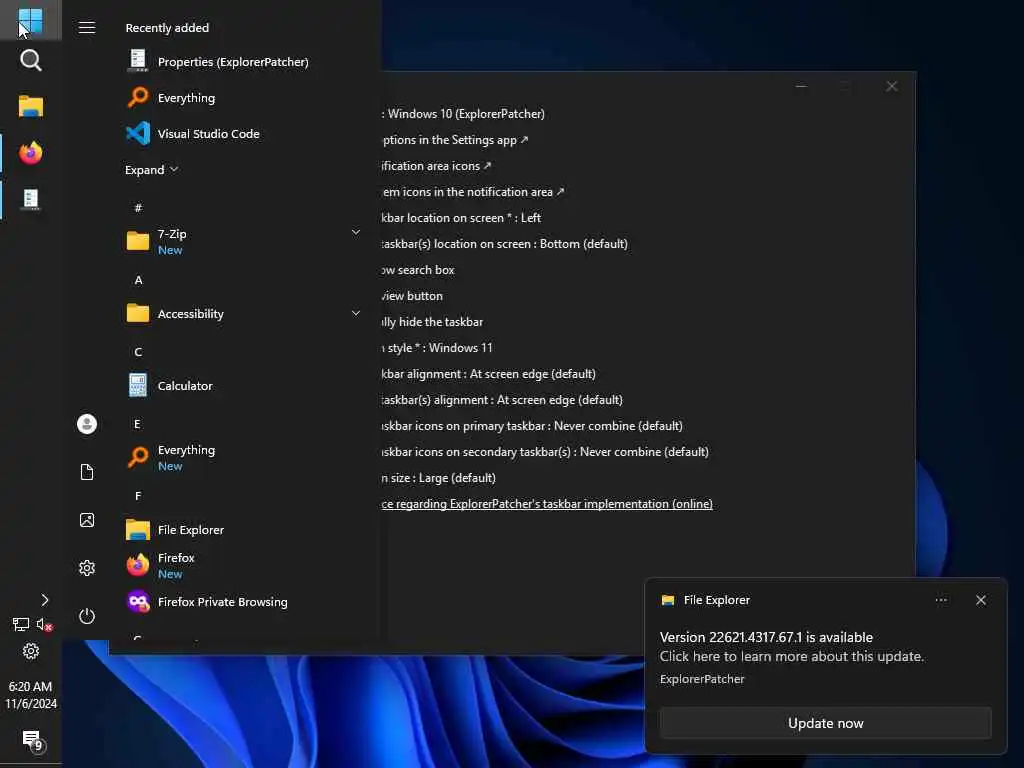This screenshot has height=768, width=1024.
Task: Toggle the show search box option
Action: point(419,270)
